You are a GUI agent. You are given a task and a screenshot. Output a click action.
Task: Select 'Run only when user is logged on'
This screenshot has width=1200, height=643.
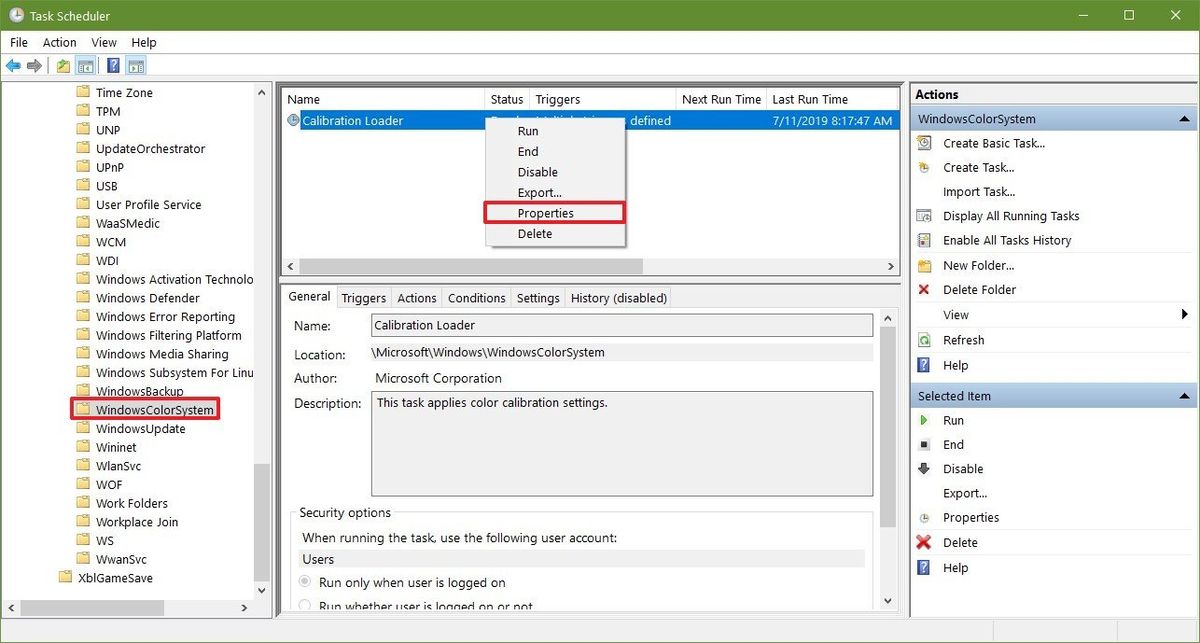tap(305, 581)
